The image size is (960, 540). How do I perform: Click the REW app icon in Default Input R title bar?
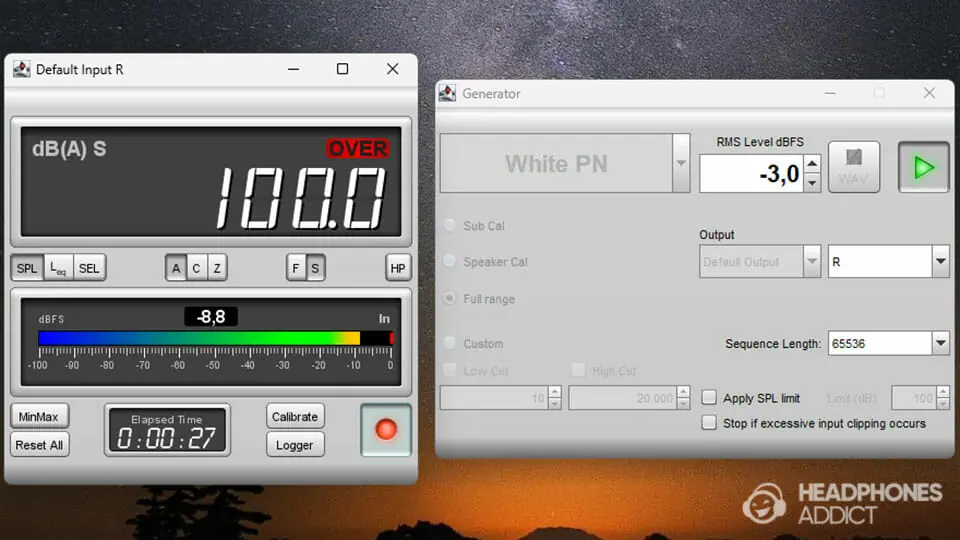tap(21, 69)
